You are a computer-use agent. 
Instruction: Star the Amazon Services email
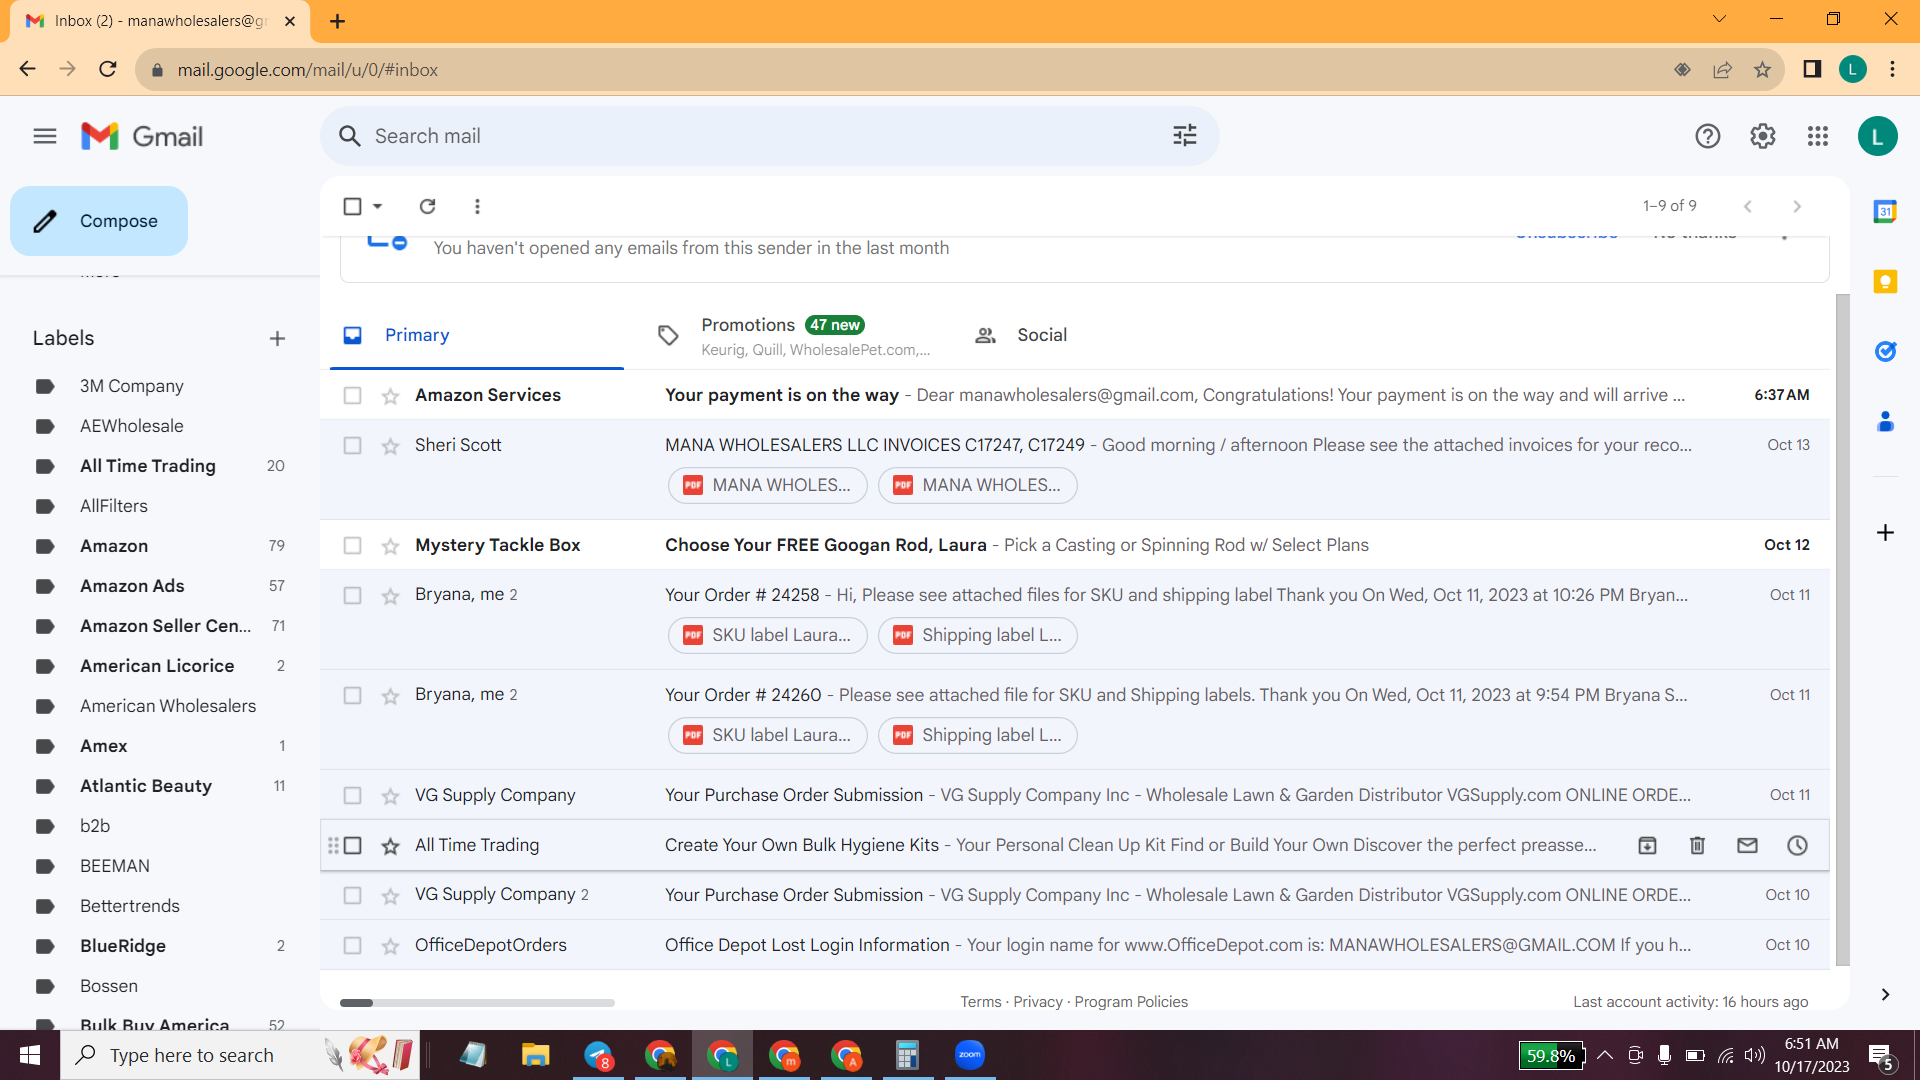pyautogui.click(x=390, y=396)
